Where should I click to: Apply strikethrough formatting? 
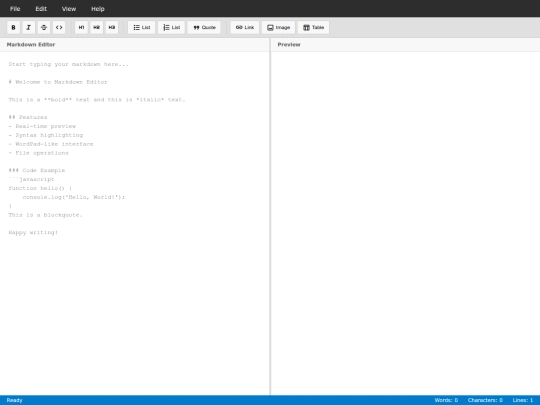click(44, 27)
